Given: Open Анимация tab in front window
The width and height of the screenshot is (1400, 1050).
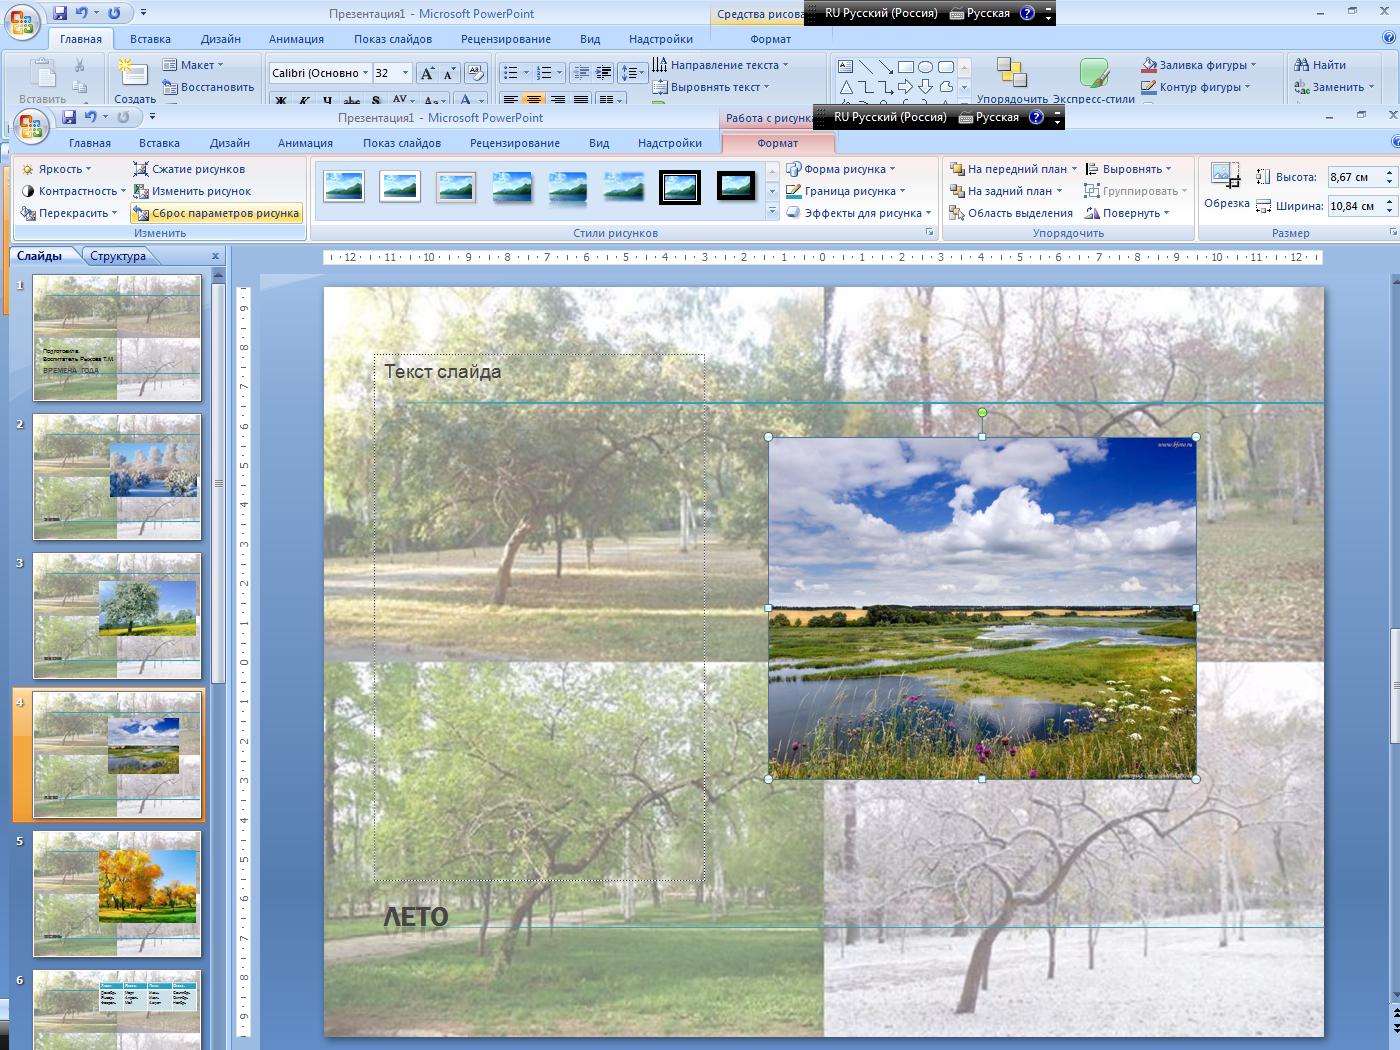Looking at the screenshot, I should point(305,143).
